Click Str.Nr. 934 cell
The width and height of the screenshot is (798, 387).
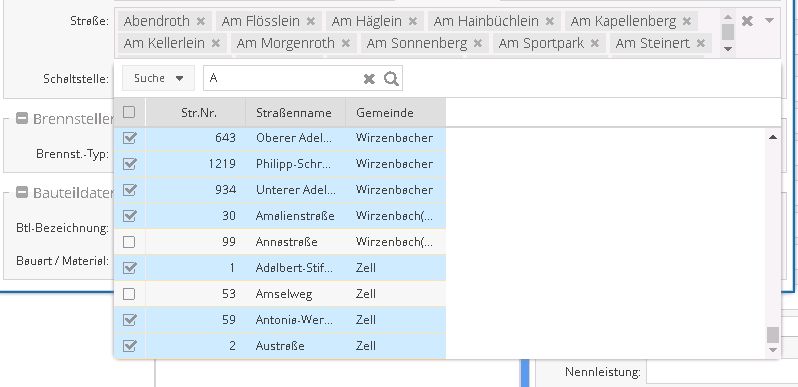[196, 190]
